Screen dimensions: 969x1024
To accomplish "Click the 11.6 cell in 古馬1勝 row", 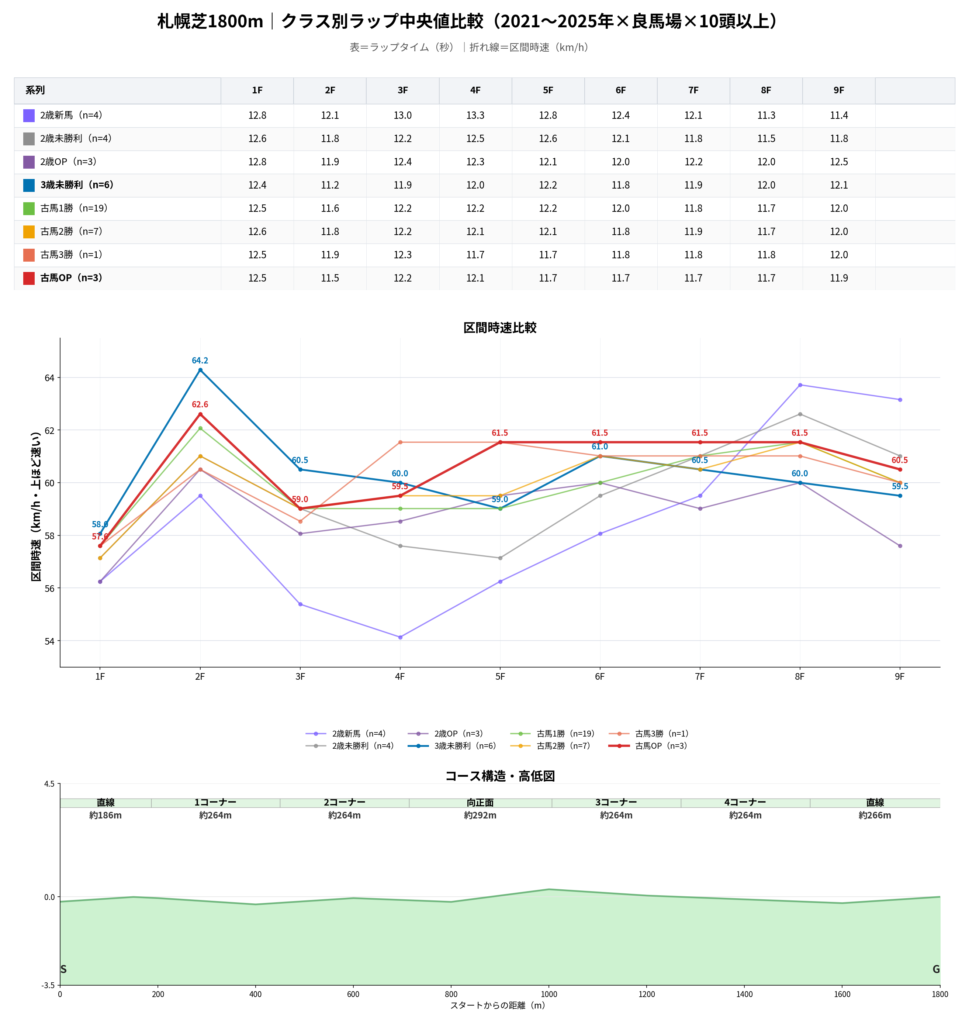I will [x=330, y=208].
